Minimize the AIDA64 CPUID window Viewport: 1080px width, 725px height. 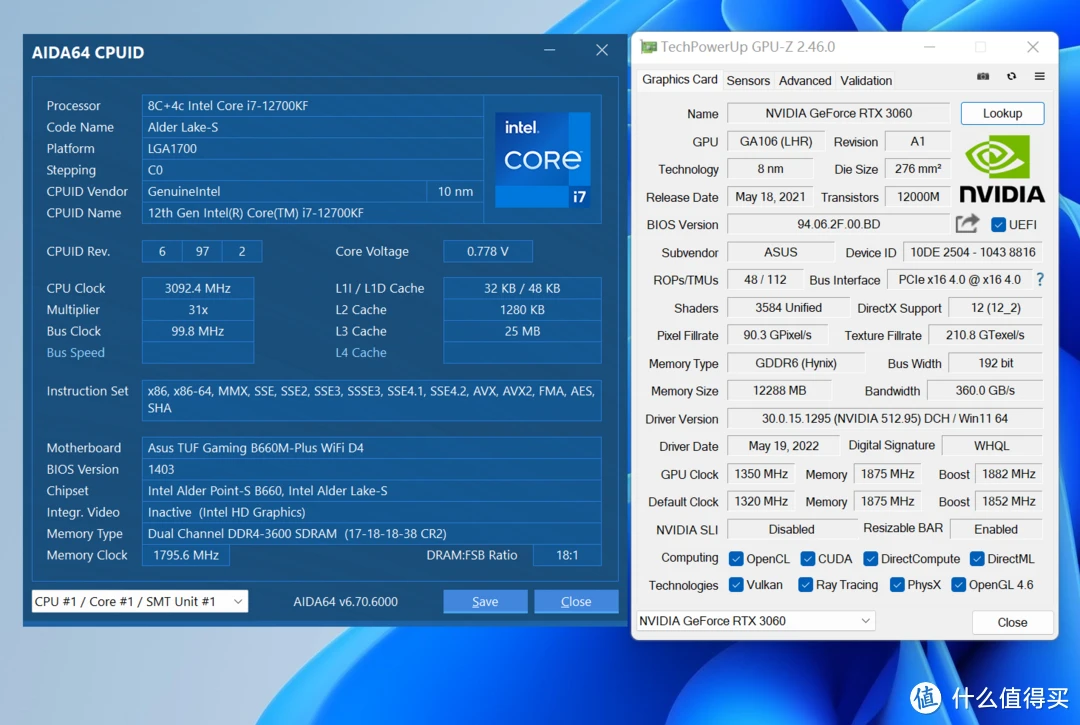click(550, 50)
